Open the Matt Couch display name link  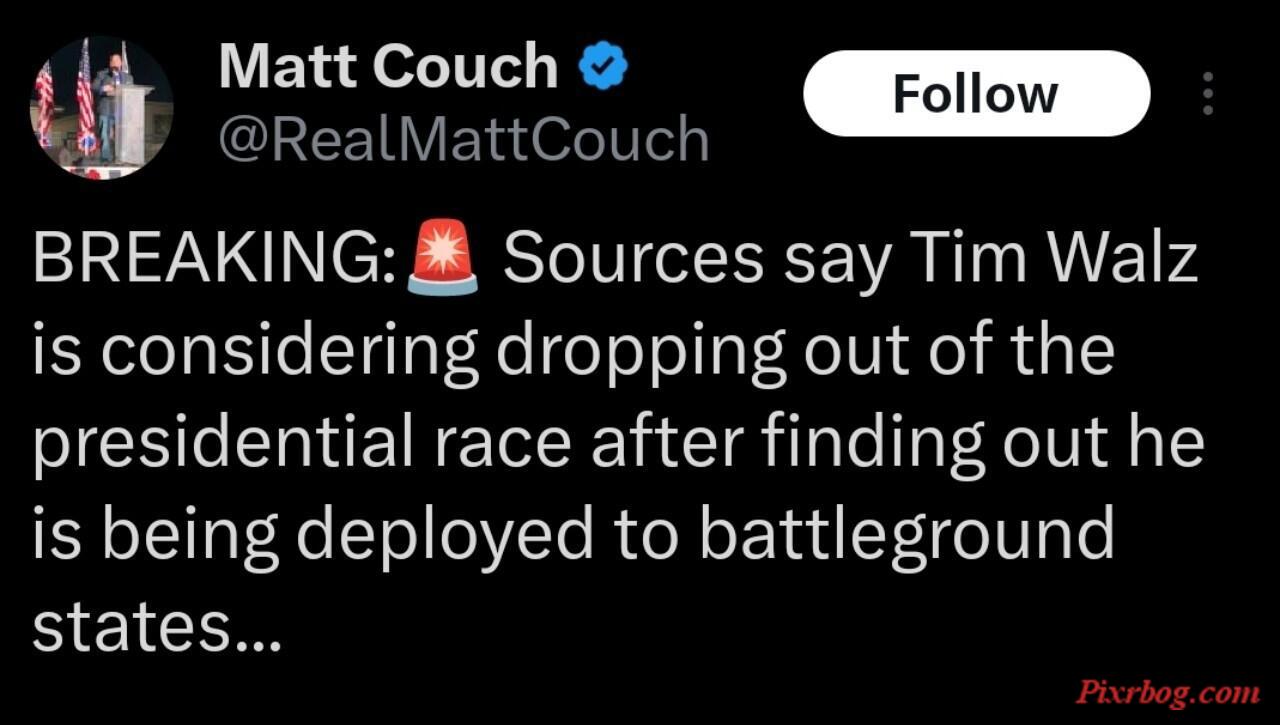pyautogui.click(x=388, y=67)
